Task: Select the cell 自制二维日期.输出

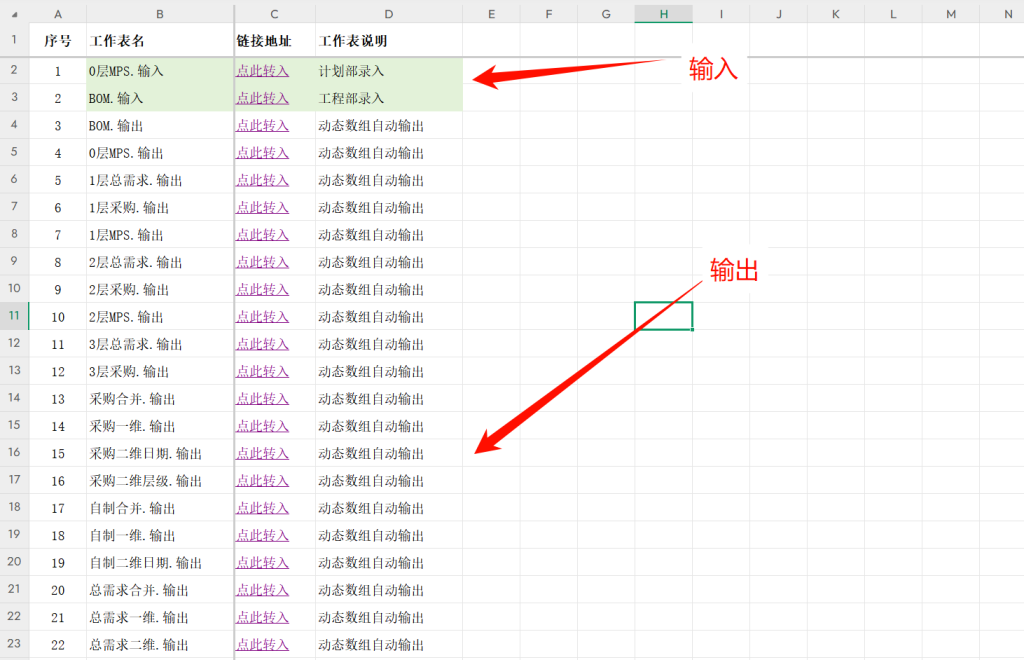Action: pyautogui.click(x=160, y=563)
